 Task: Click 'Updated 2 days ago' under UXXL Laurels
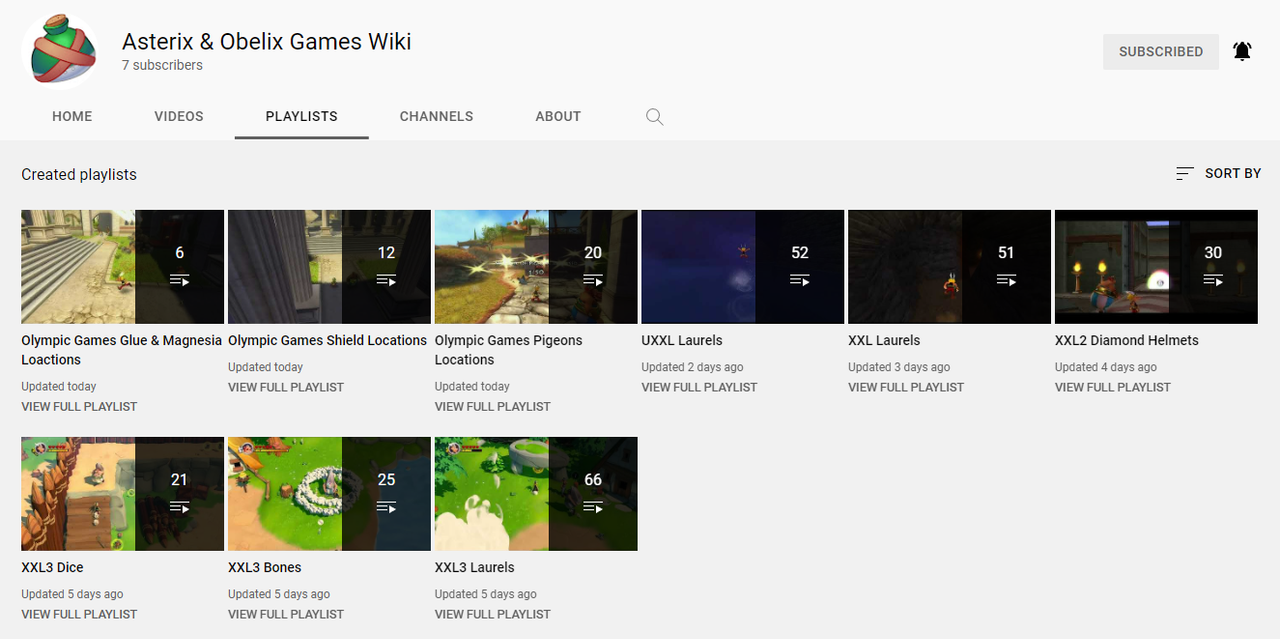pos(692,367)
